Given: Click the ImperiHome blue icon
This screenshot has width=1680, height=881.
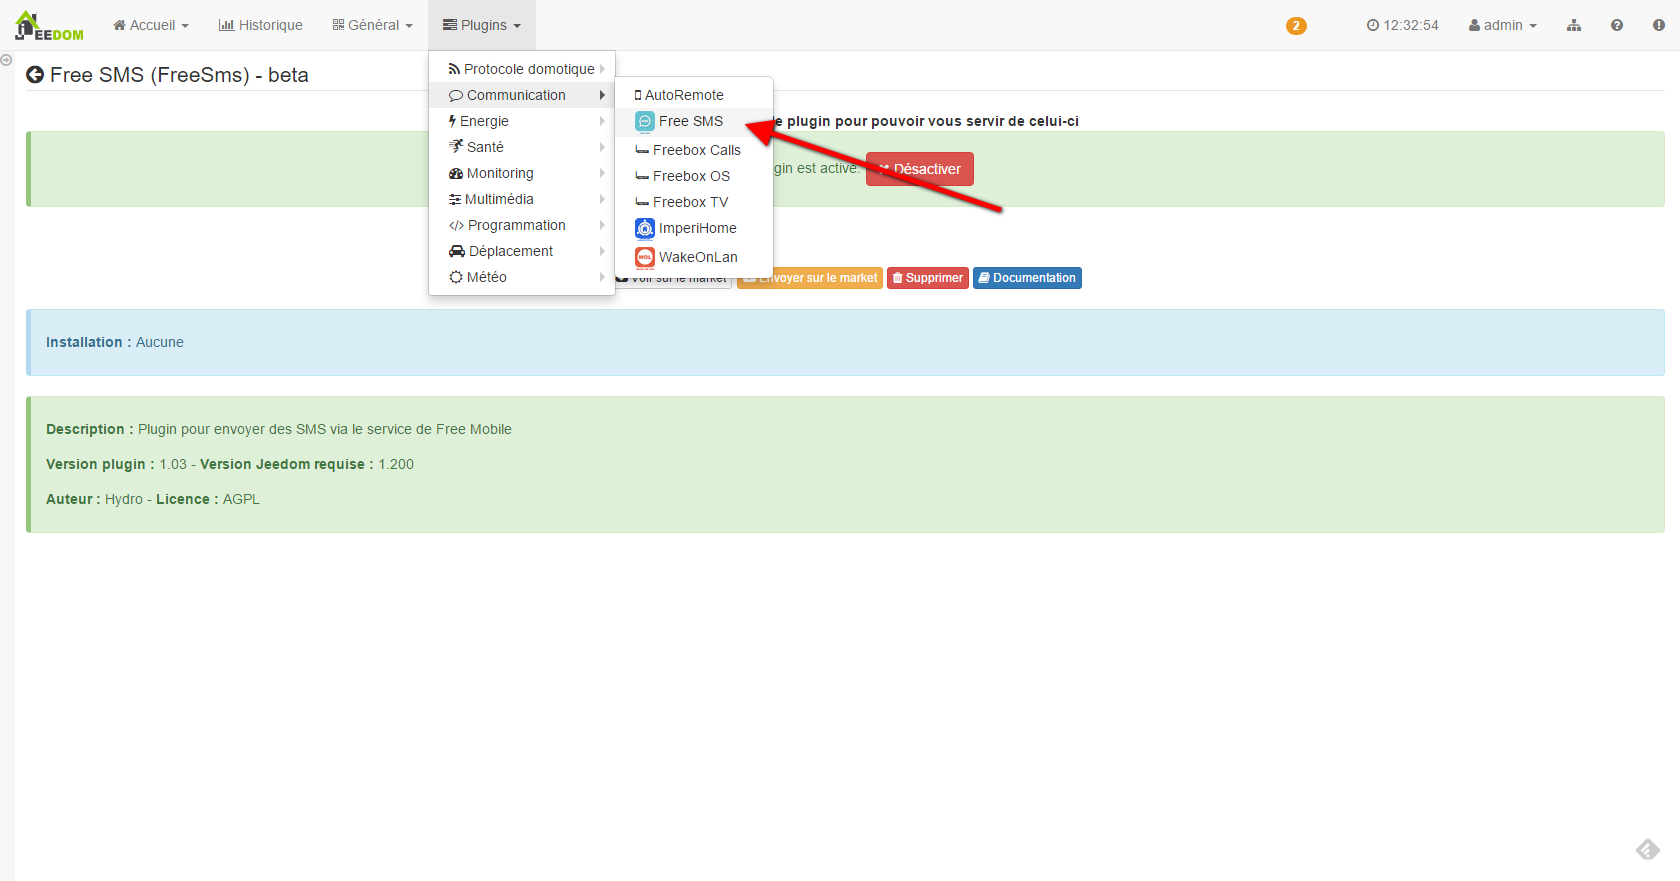Looking at the screenshot, I should click(x=645, y=228).
